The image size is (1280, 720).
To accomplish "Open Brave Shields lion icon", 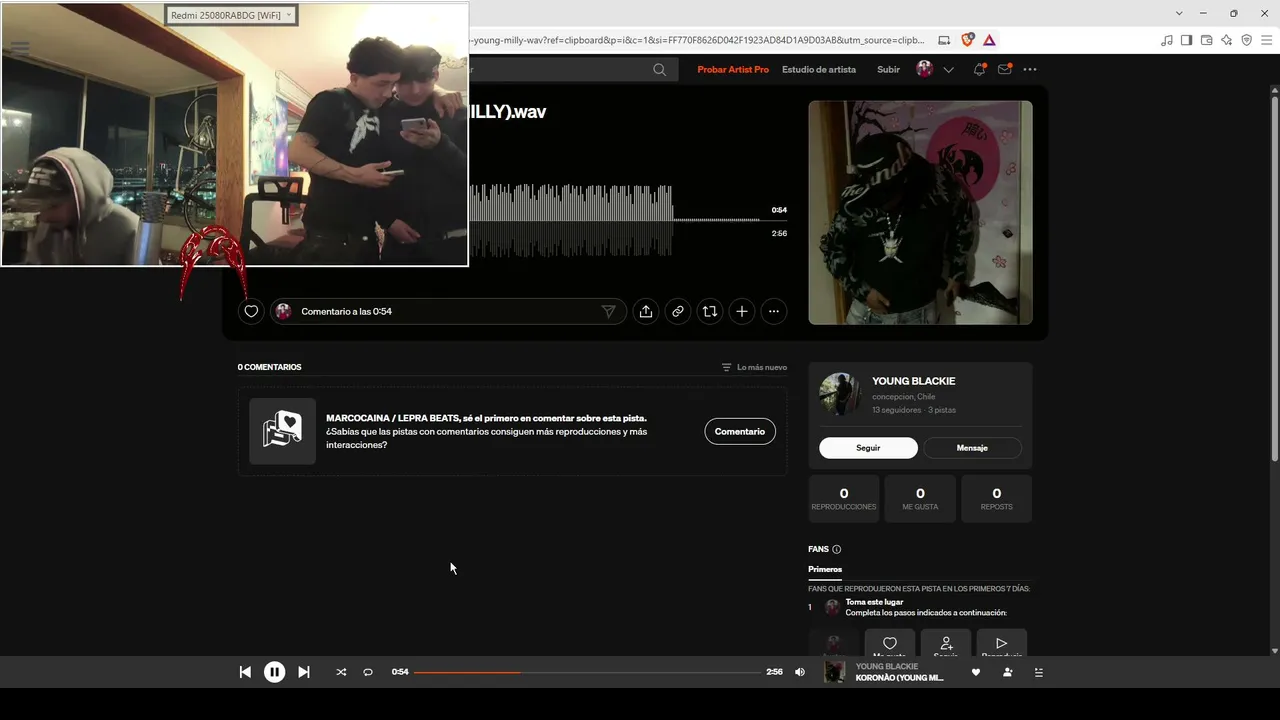I will (x=967, y=40).
